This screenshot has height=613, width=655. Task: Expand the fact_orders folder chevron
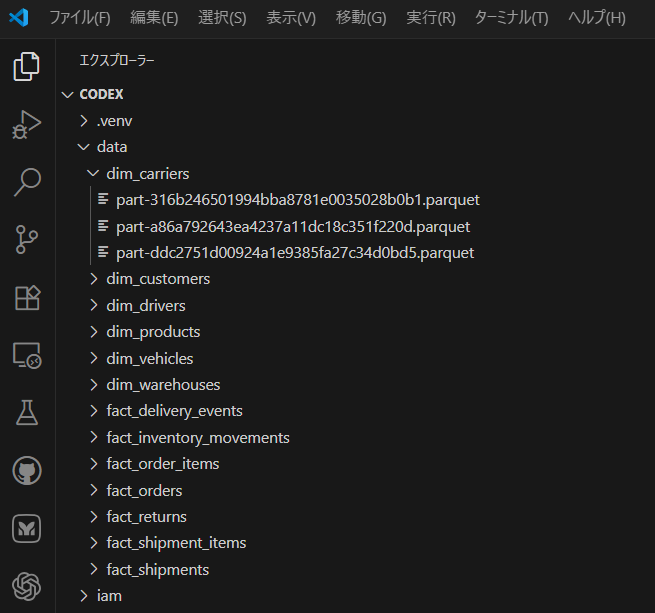pos(94,490)
